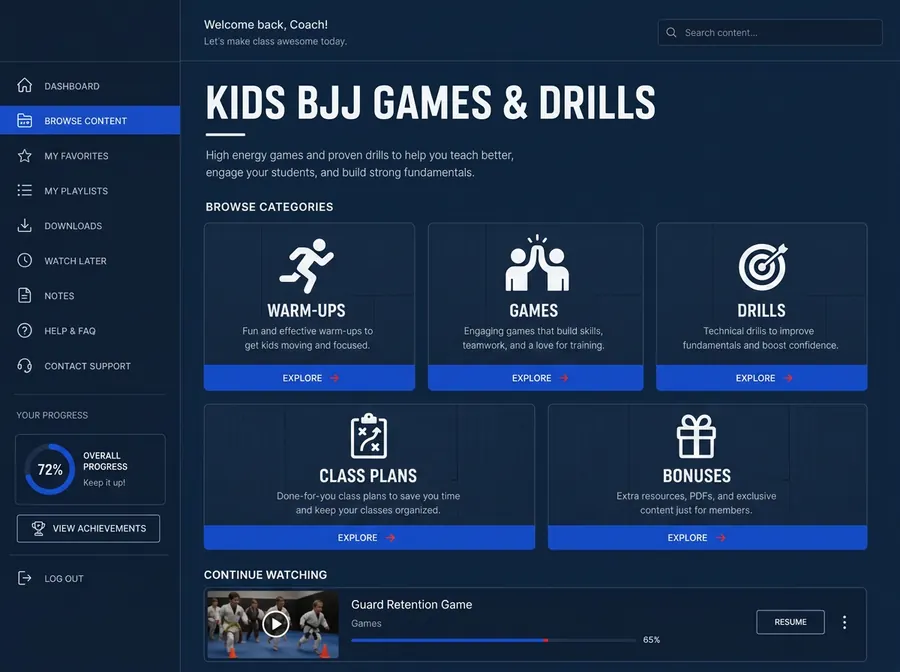Explore the Games category

[x=536, y=378]
